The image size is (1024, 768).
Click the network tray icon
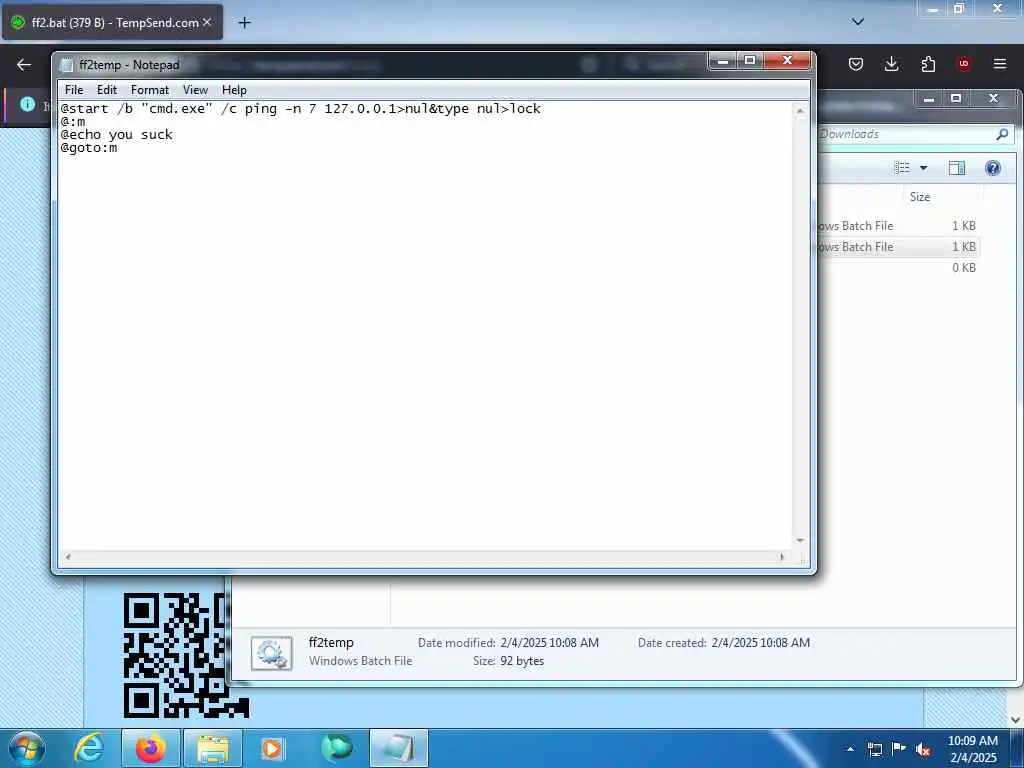point(874,749)
